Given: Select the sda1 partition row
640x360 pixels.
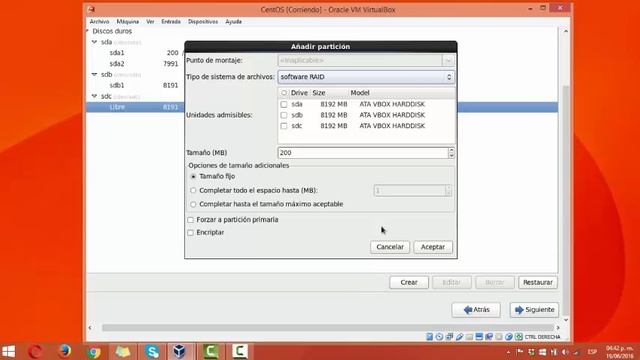Looking at the screenshot, I should tap(135, 53).
